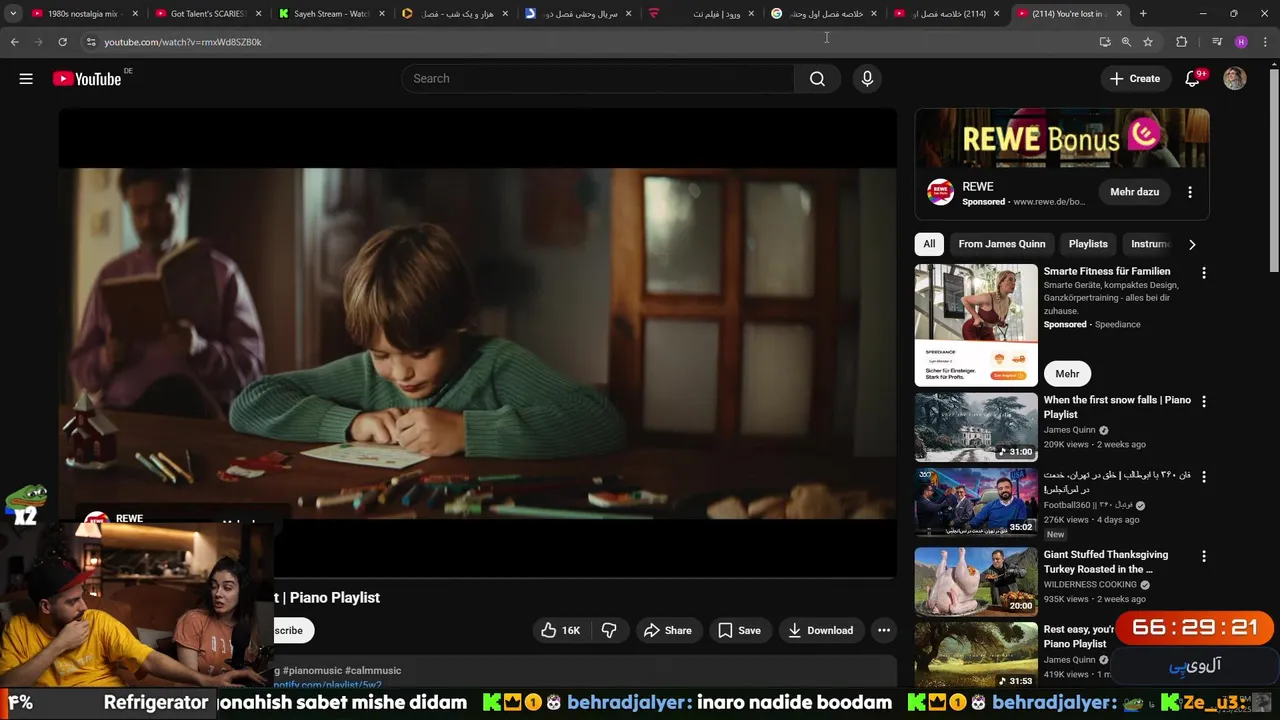Open options for first snow falls video
1280x720 pixels.
[x=1204, y=401]
